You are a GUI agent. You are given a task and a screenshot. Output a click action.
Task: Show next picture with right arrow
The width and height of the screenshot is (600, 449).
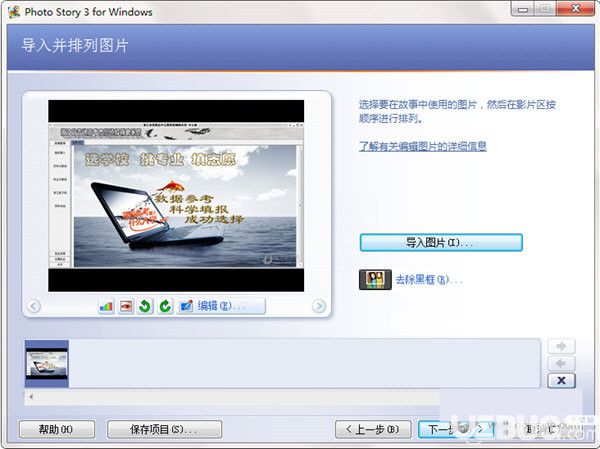319,306
